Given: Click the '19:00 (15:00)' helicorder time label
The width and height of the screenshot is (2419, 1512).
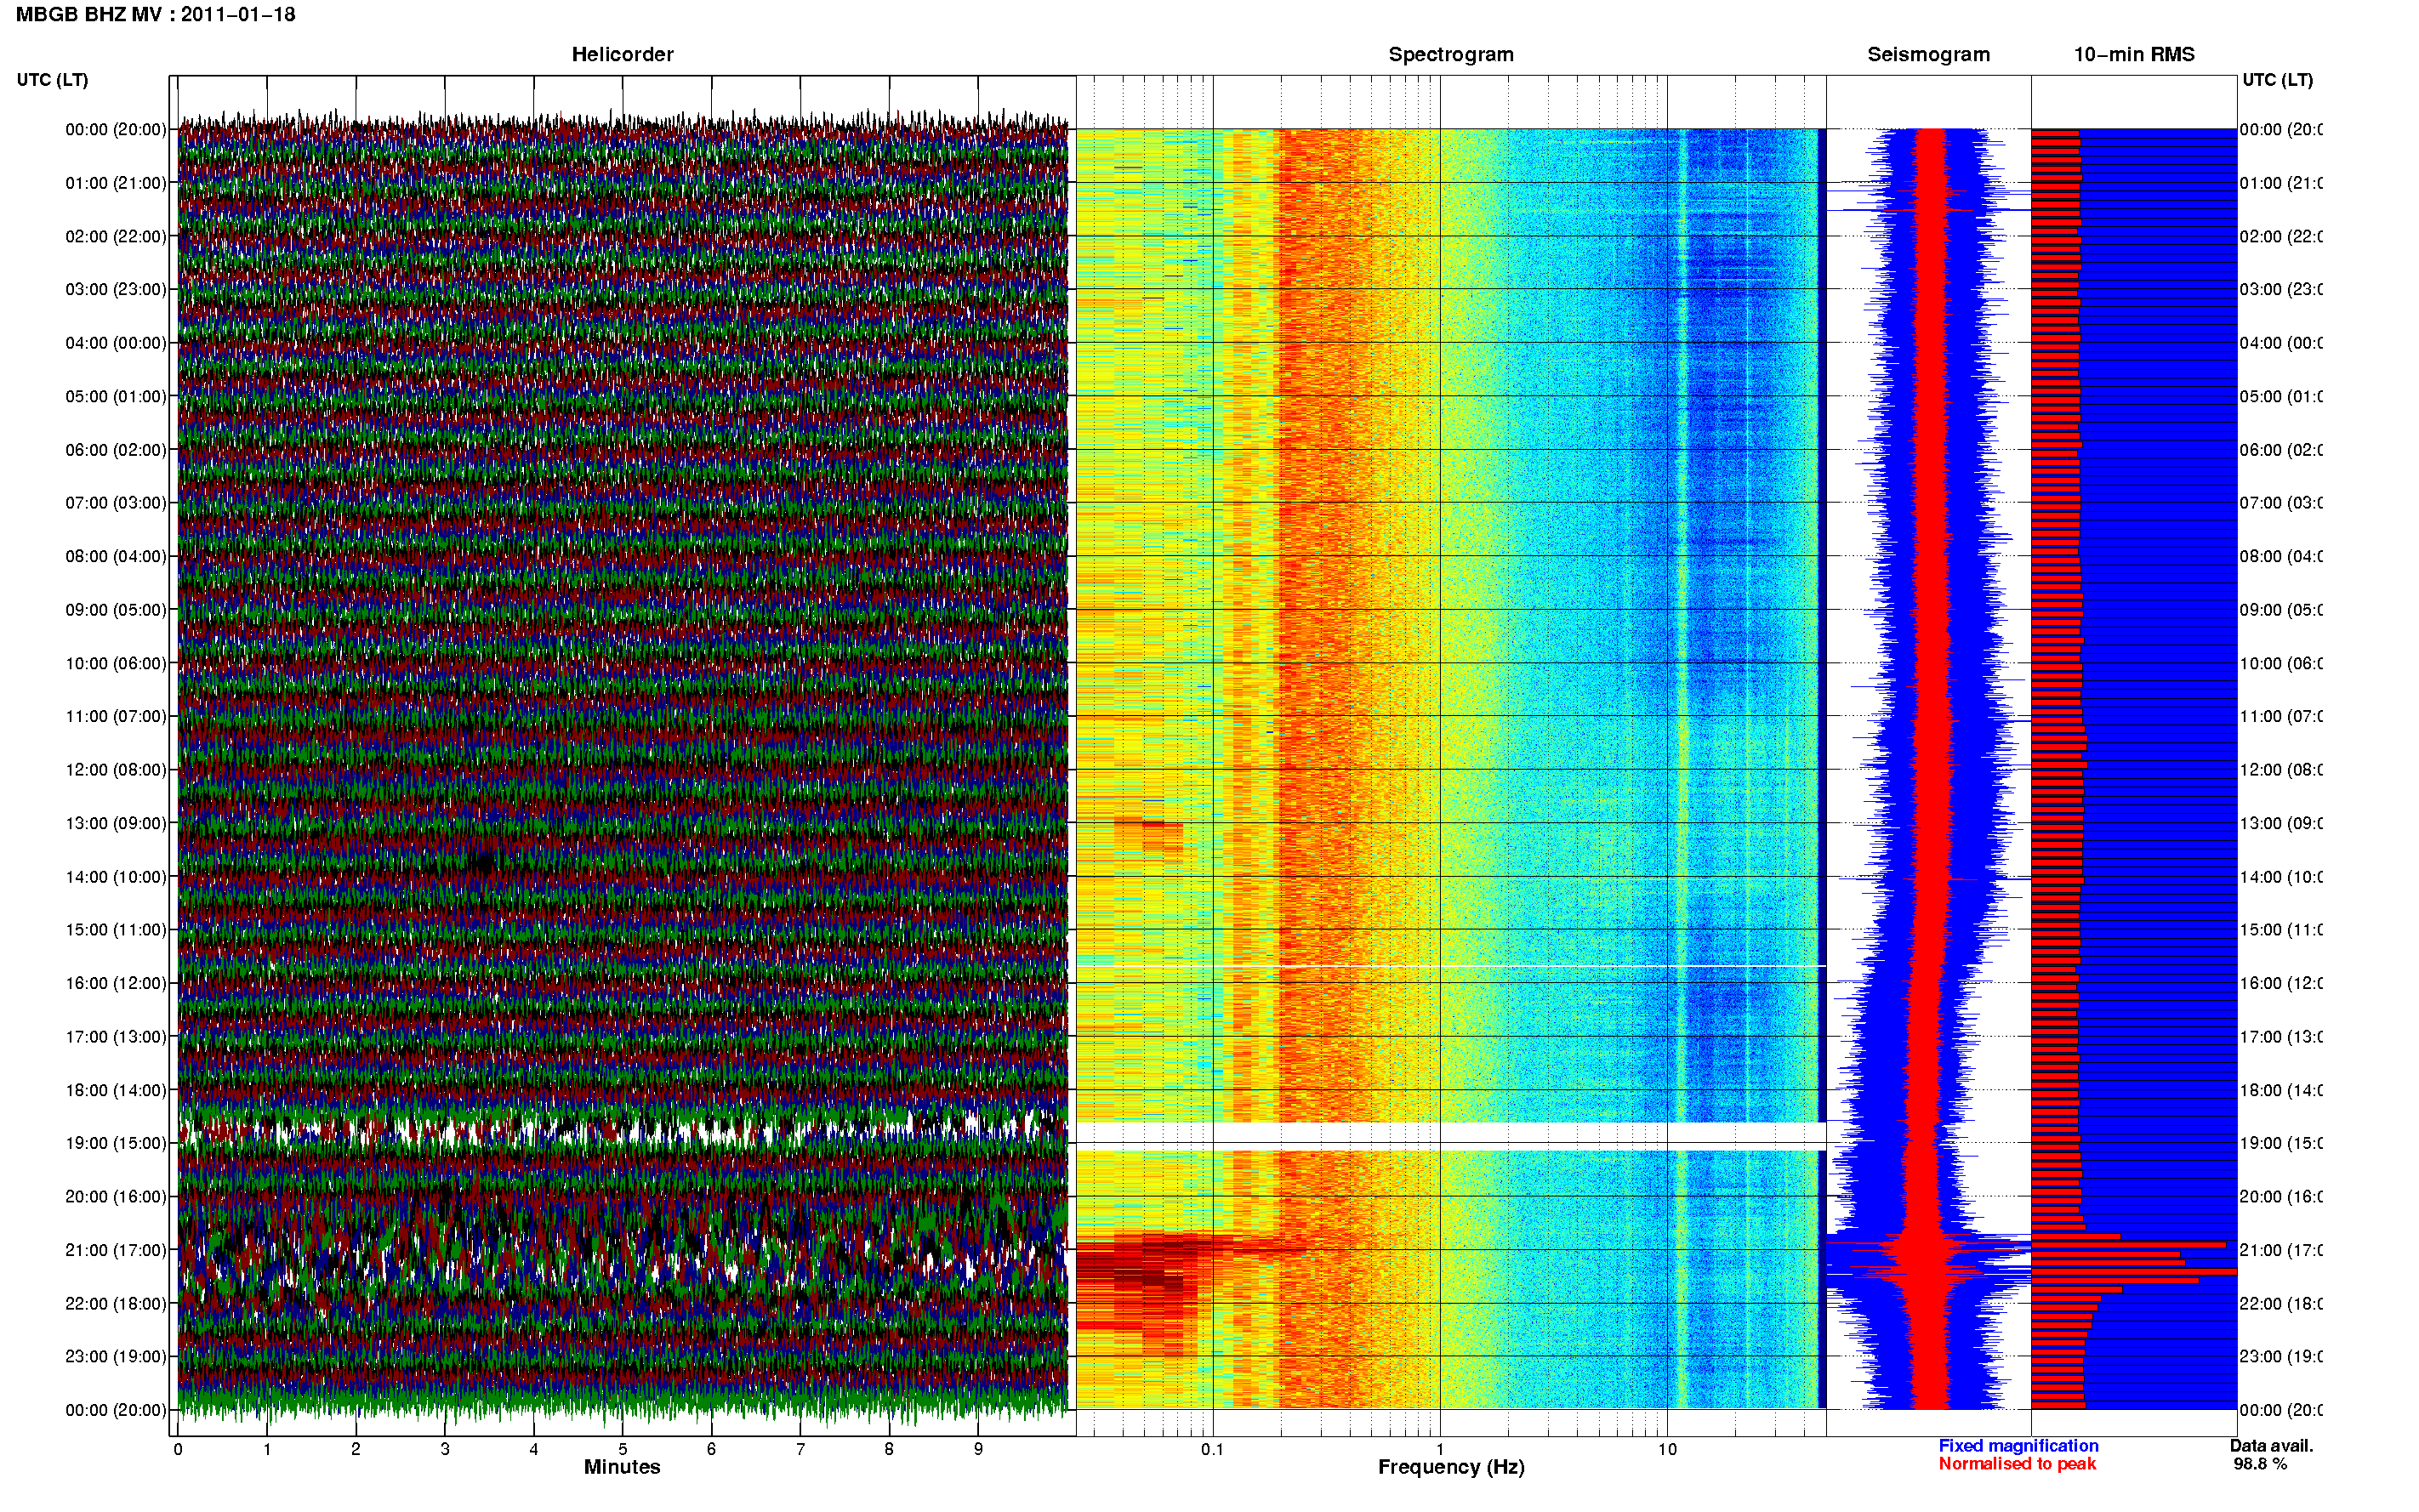Looking at the screenshot, I should tap(116, 1144).
